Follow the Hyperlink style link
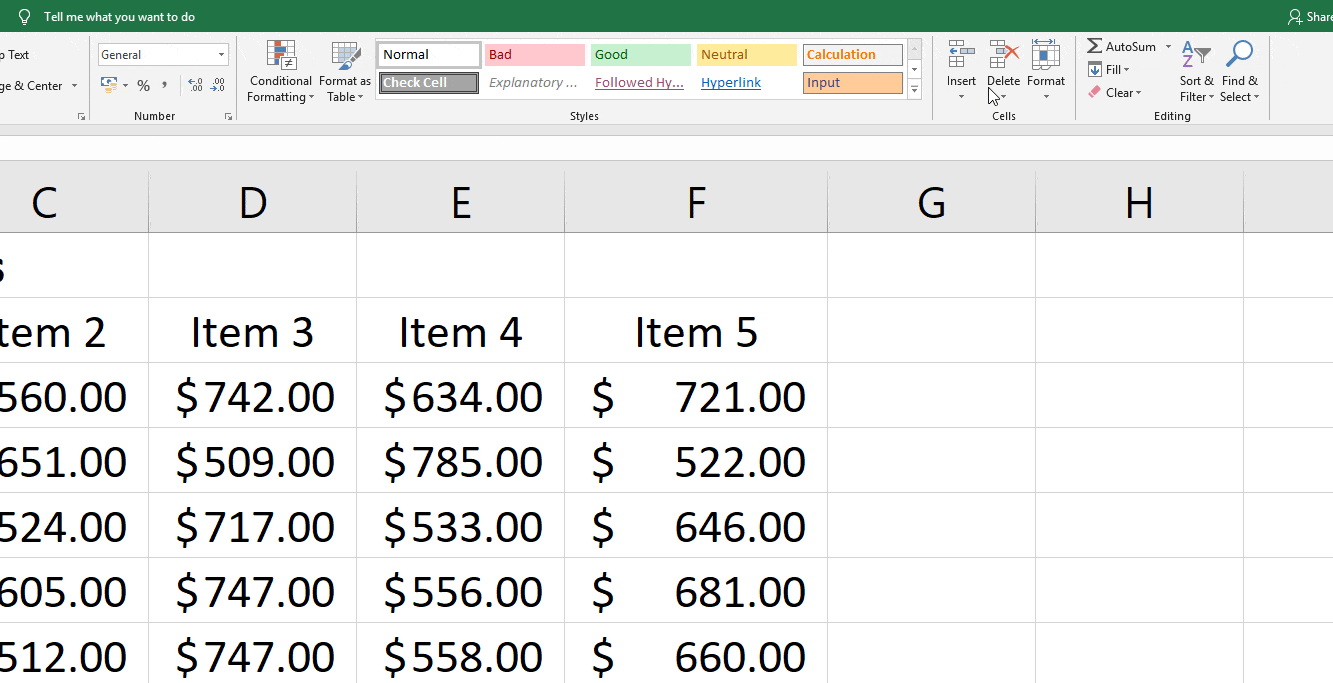This screenshot has height=683, width=1333. tap(730, 82)
